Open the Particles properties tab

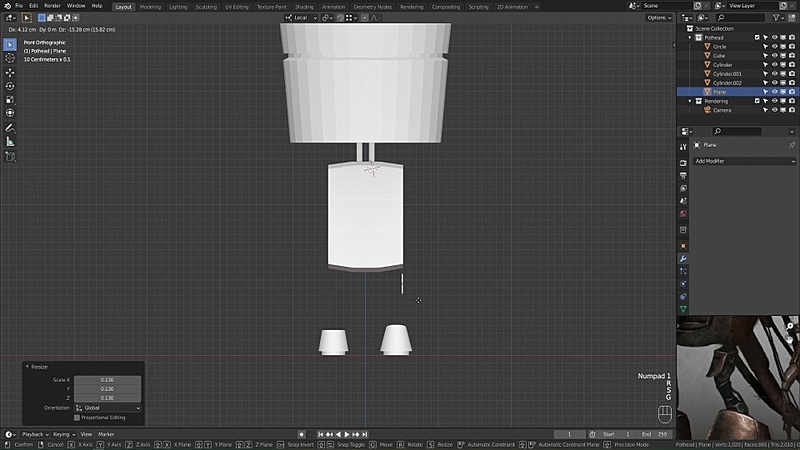point(683,271)
